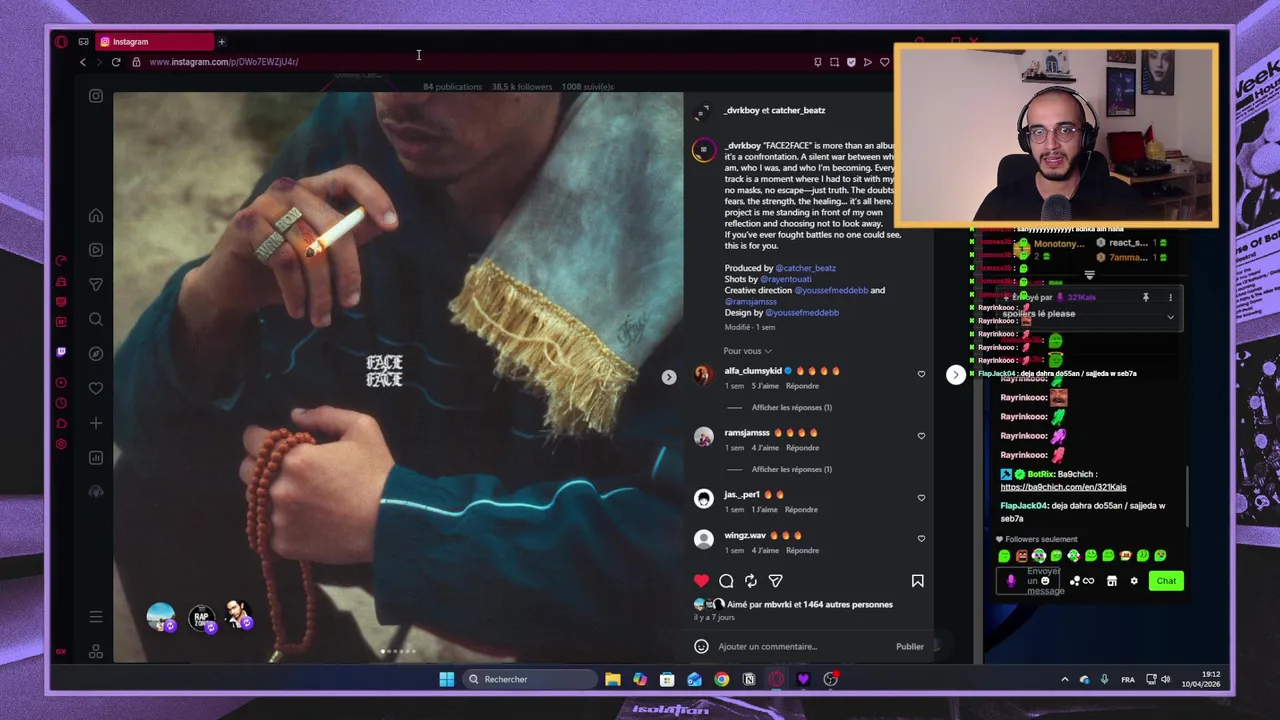Open the chat shop store icon

click(x=1111, y=581)
